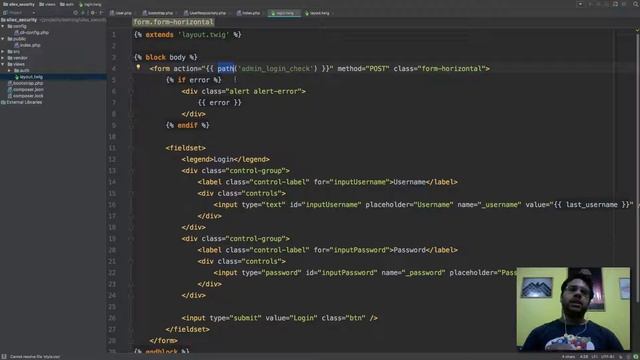Click the lightbulb intention icon on line 4
640x360 pixels.
[x=138, y=68]
